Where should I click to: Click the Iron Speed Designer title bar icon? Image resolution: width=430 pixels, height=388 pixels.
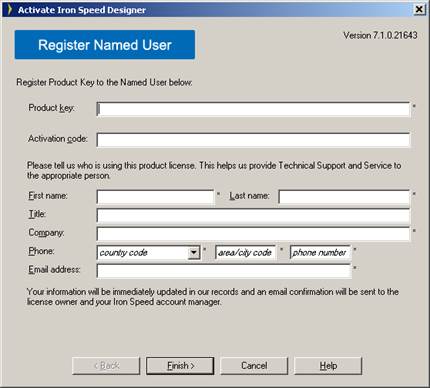[10, 9]
